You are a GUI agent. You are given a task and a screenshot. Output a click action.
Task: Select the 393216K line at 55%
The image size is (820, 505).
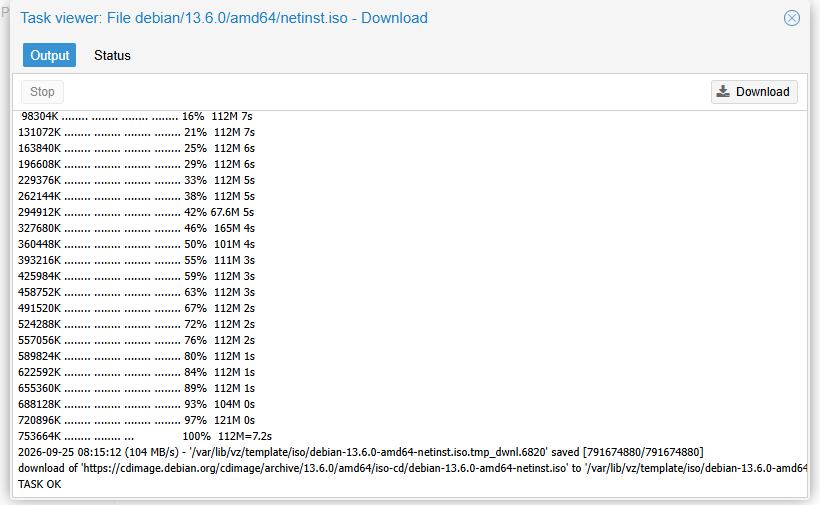[x=136, y=260]
